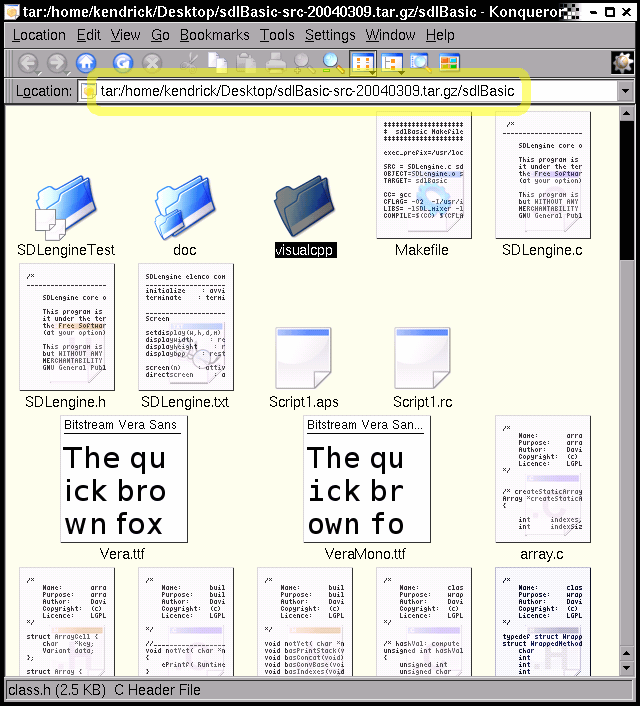Click the Stop loading button
The height and width of the screenshot is (706, 640).
pyautogui.click(x=152, y=63)
